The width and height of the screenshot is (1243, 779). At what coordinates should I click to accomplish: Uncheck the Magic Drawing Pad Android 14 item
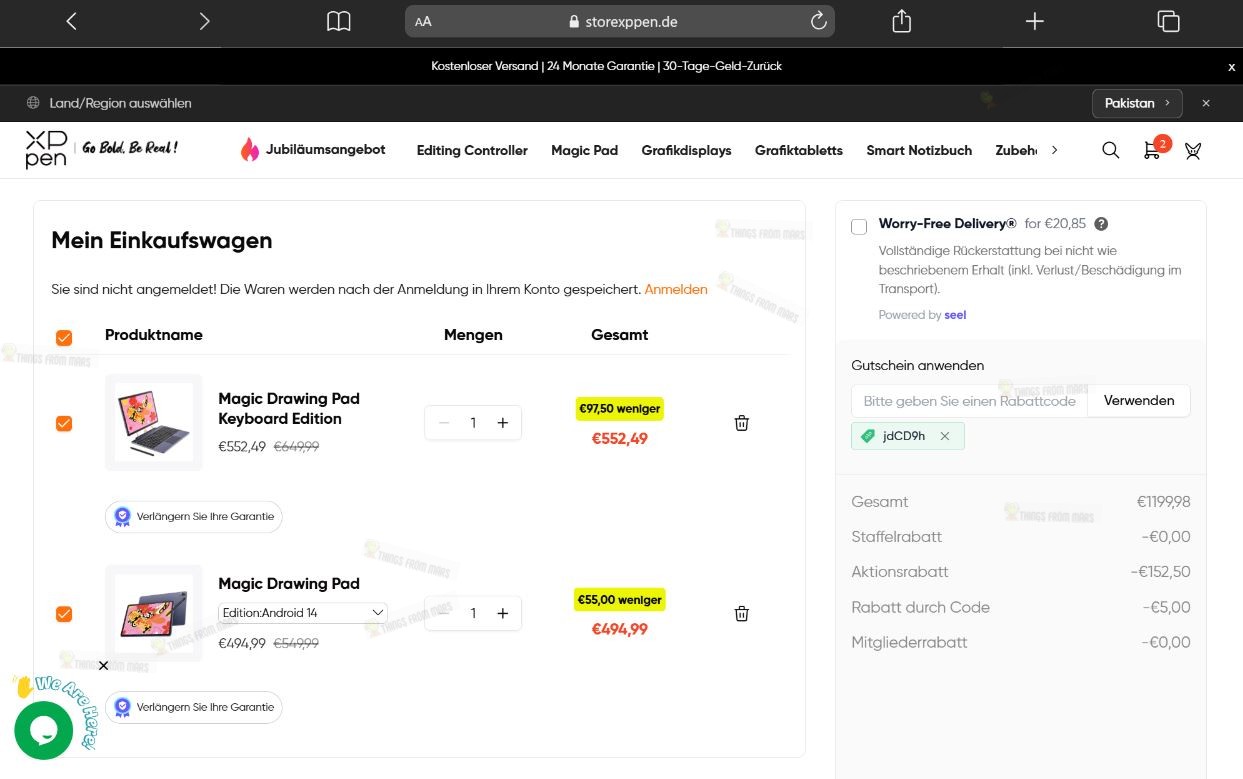pyautogui.click(x=64, y=614)
